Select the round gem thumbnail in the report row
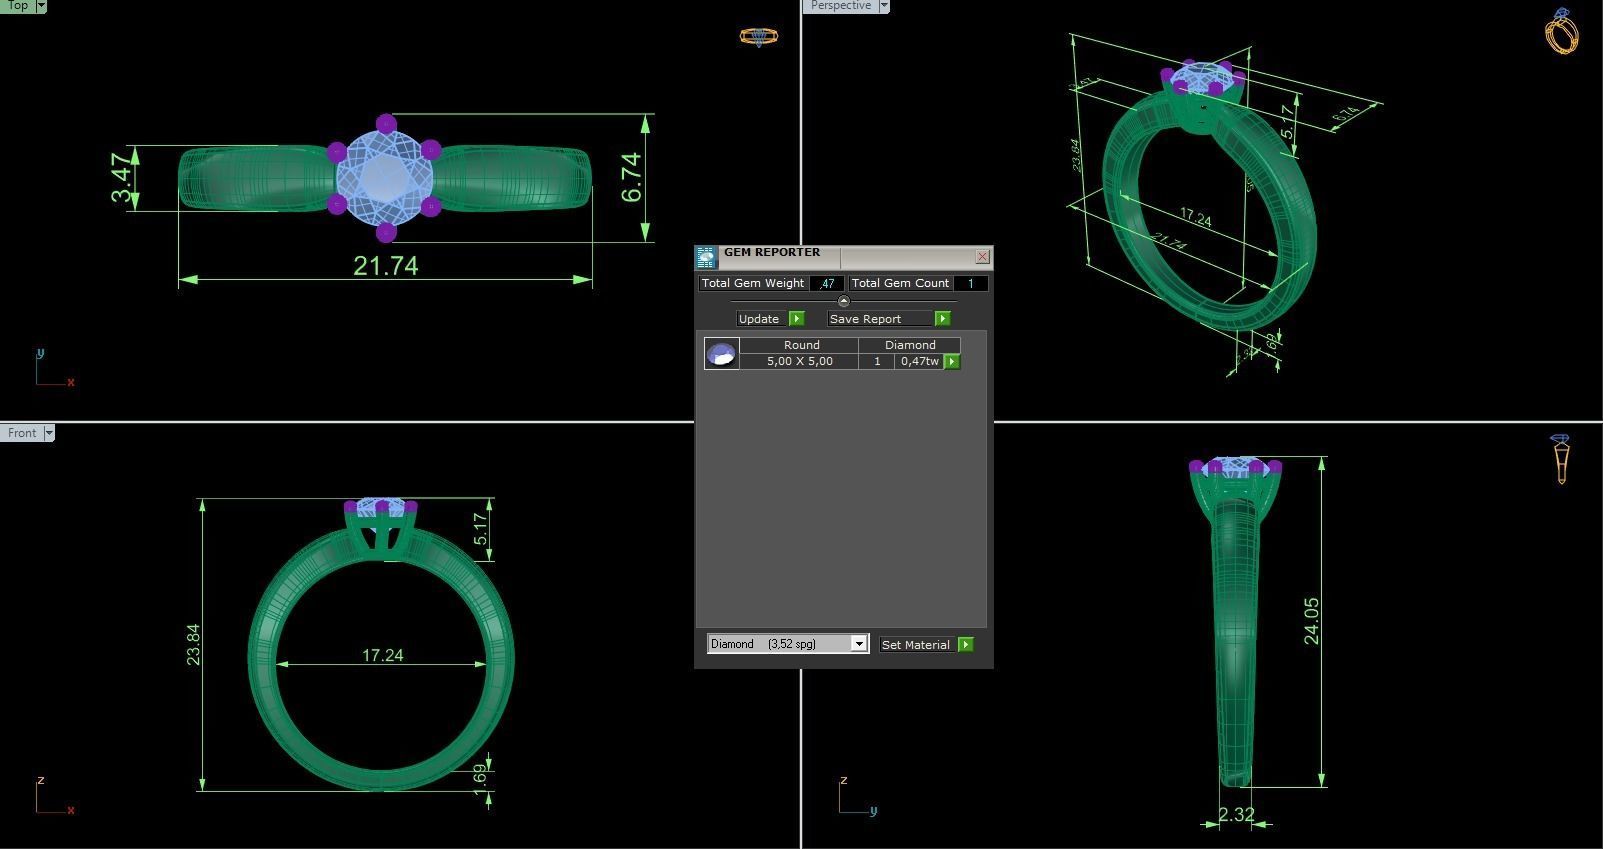 click(x=722, y=353)
